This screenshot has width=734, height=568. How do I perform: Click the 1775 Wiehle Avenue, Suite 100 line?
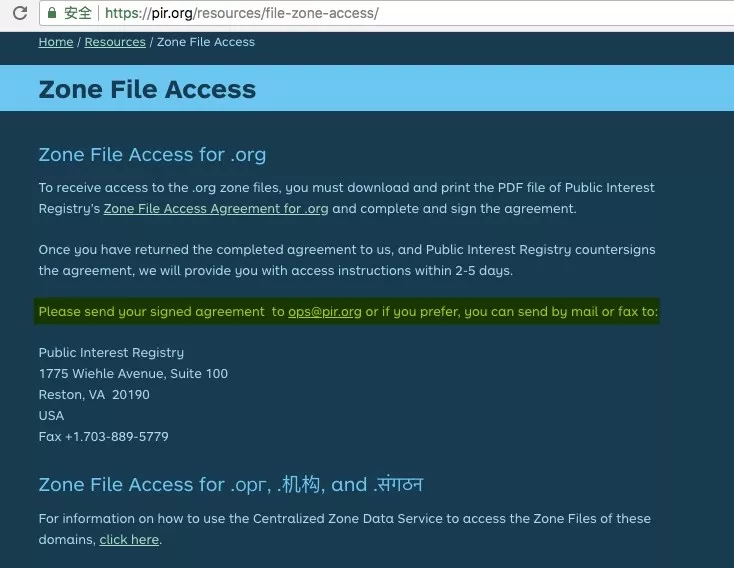click(x=133, y=374)
